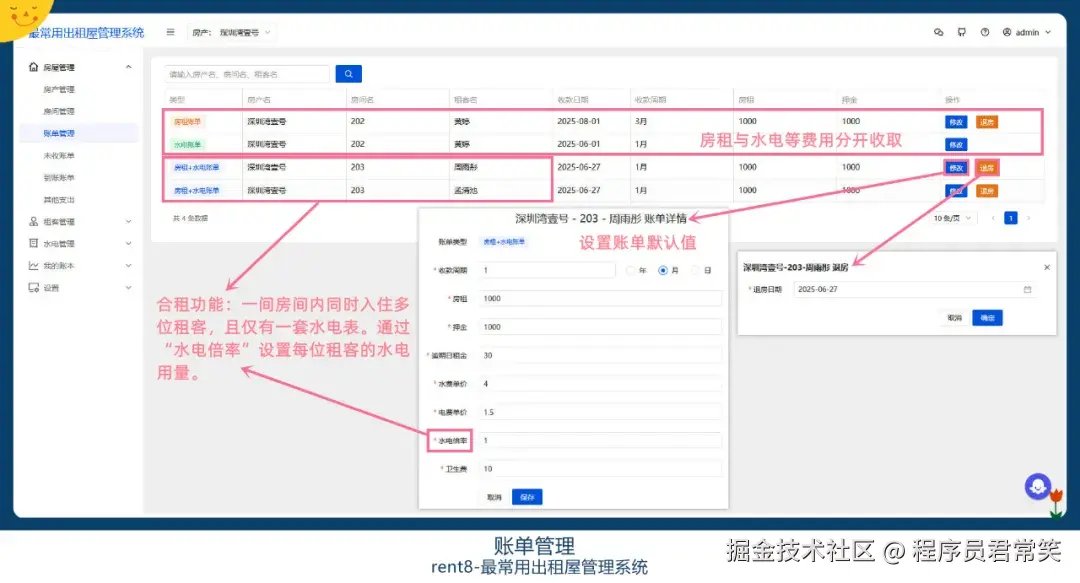
Task: Click the 租客管理 person icon
Action: (x=31, y=221)
